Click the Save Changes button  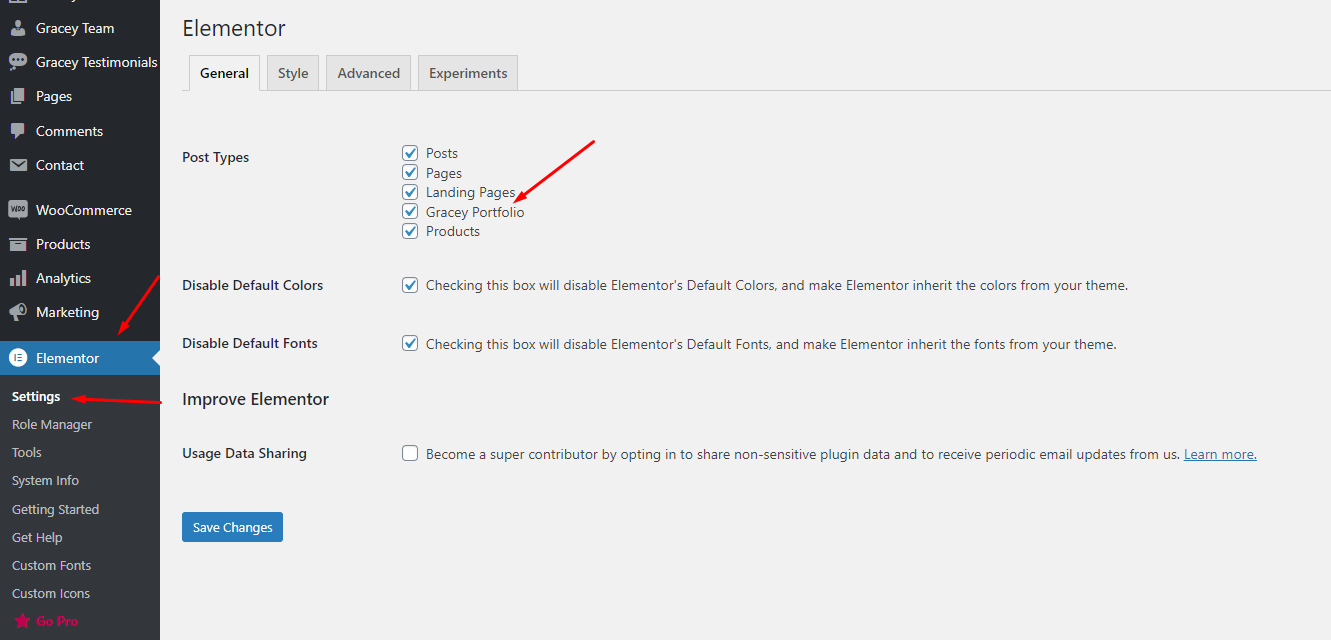click(x=232, y=527)
